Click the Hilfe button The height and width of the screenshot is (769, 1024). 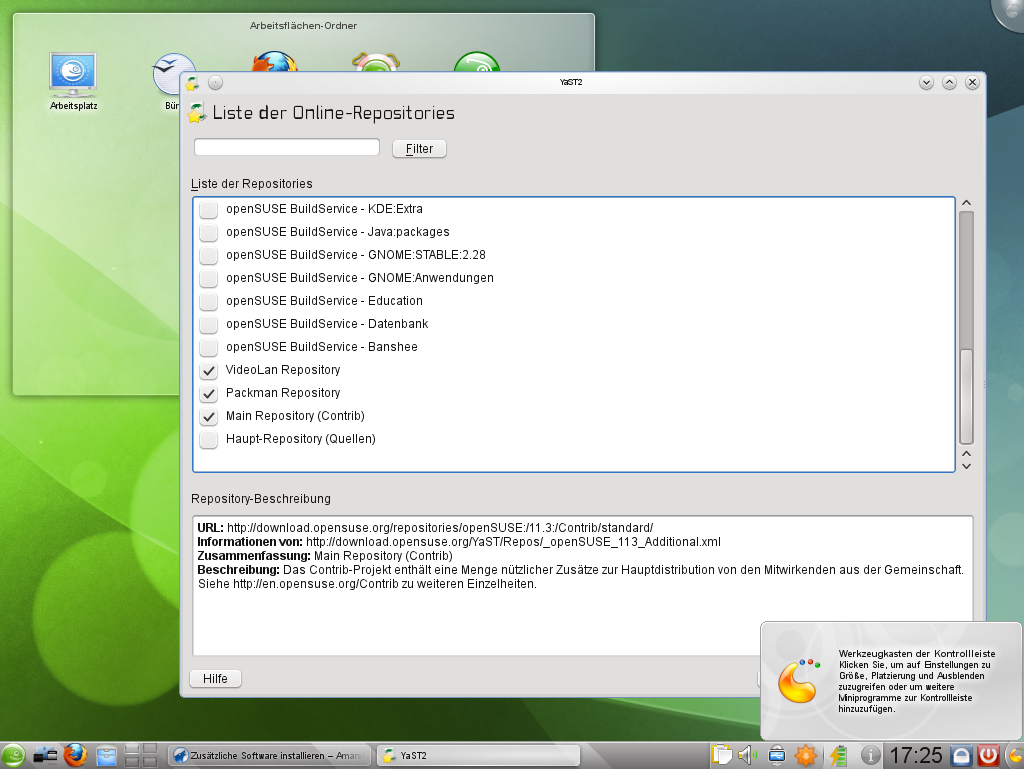point(215,679)
